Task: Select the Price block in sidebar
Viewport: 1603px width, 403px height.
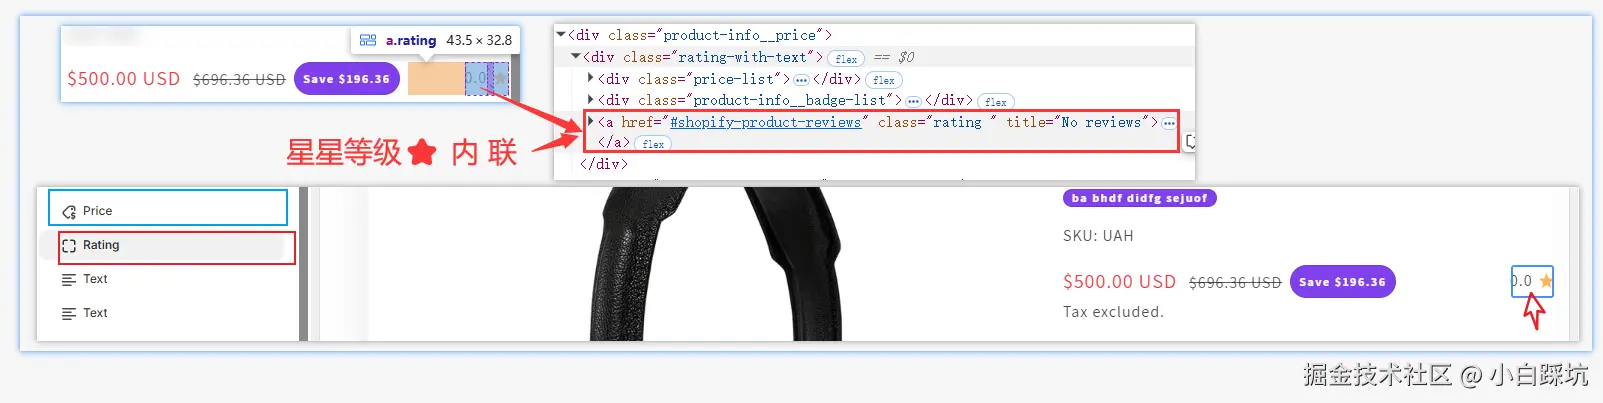Action: (x=168, y=208)
